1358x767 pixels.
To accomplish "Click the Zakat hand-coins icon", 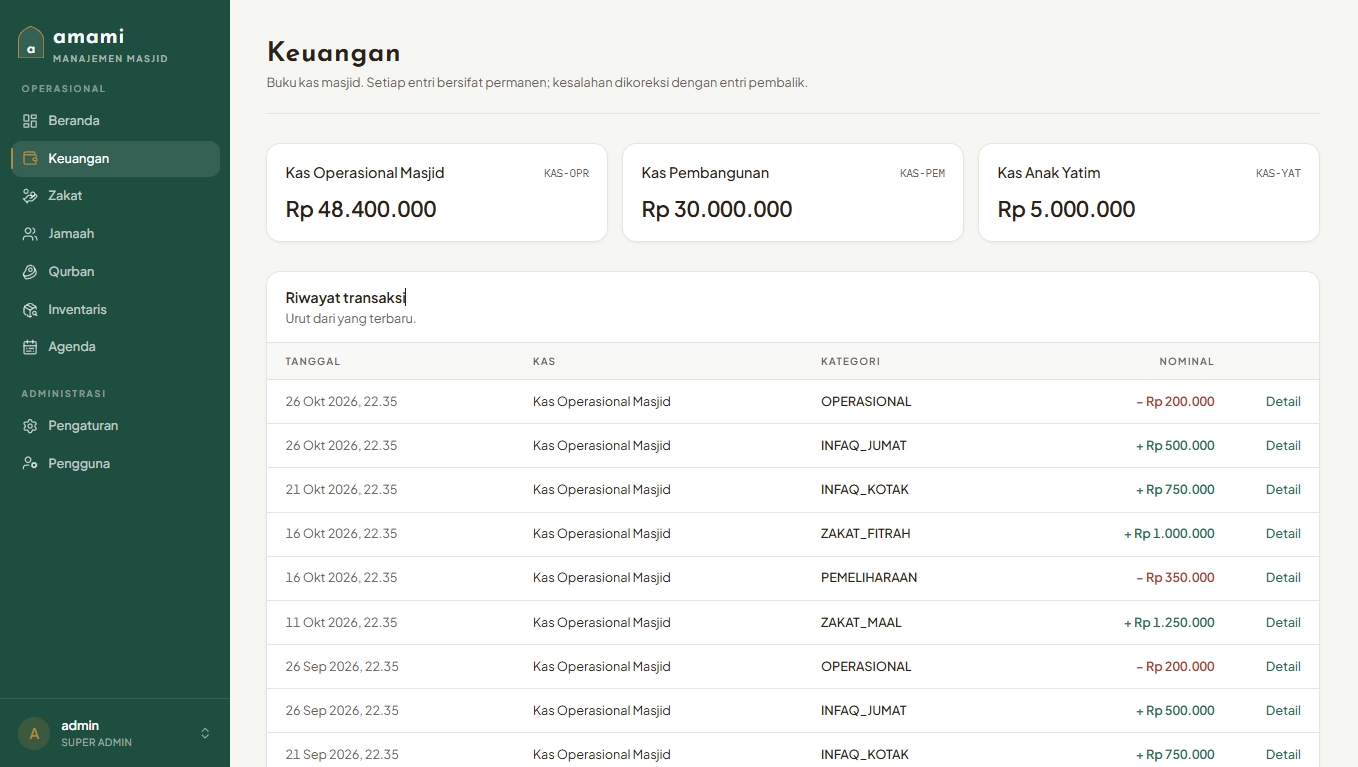I will tap(30, 196).
